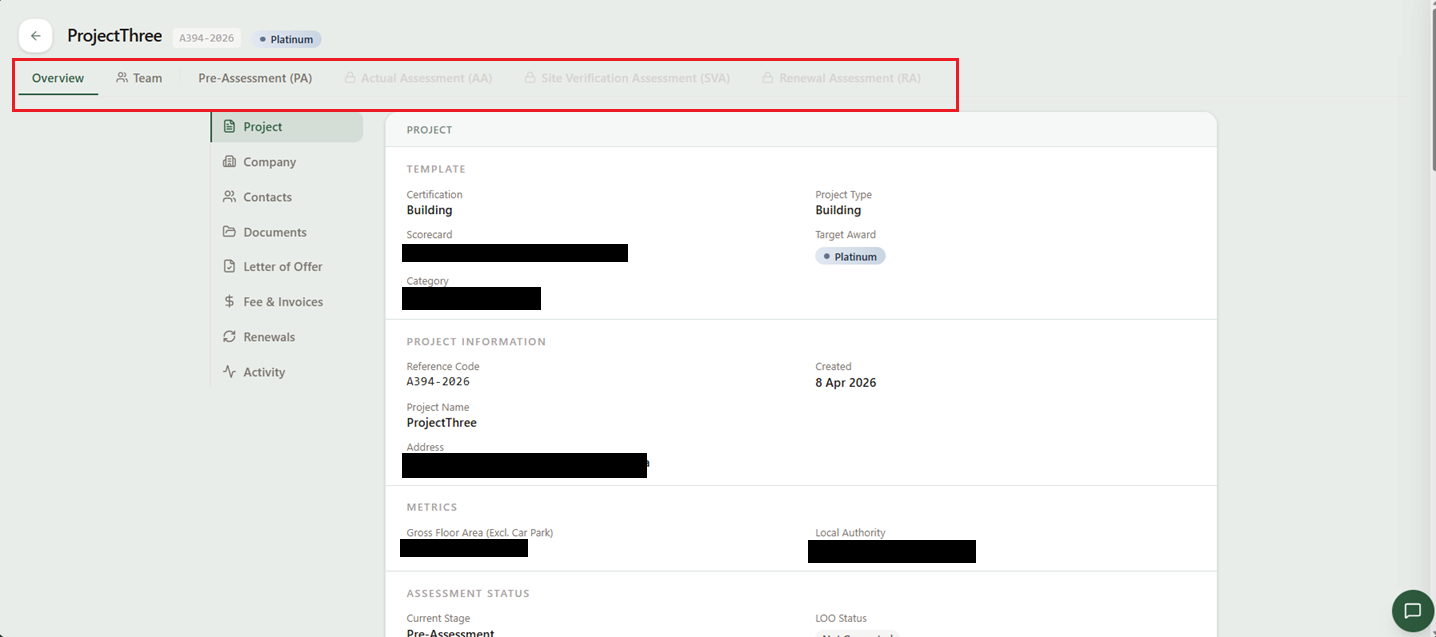1436x637 pixels.
Task: Click the ProjectThree page title
Action: (114, 36)
